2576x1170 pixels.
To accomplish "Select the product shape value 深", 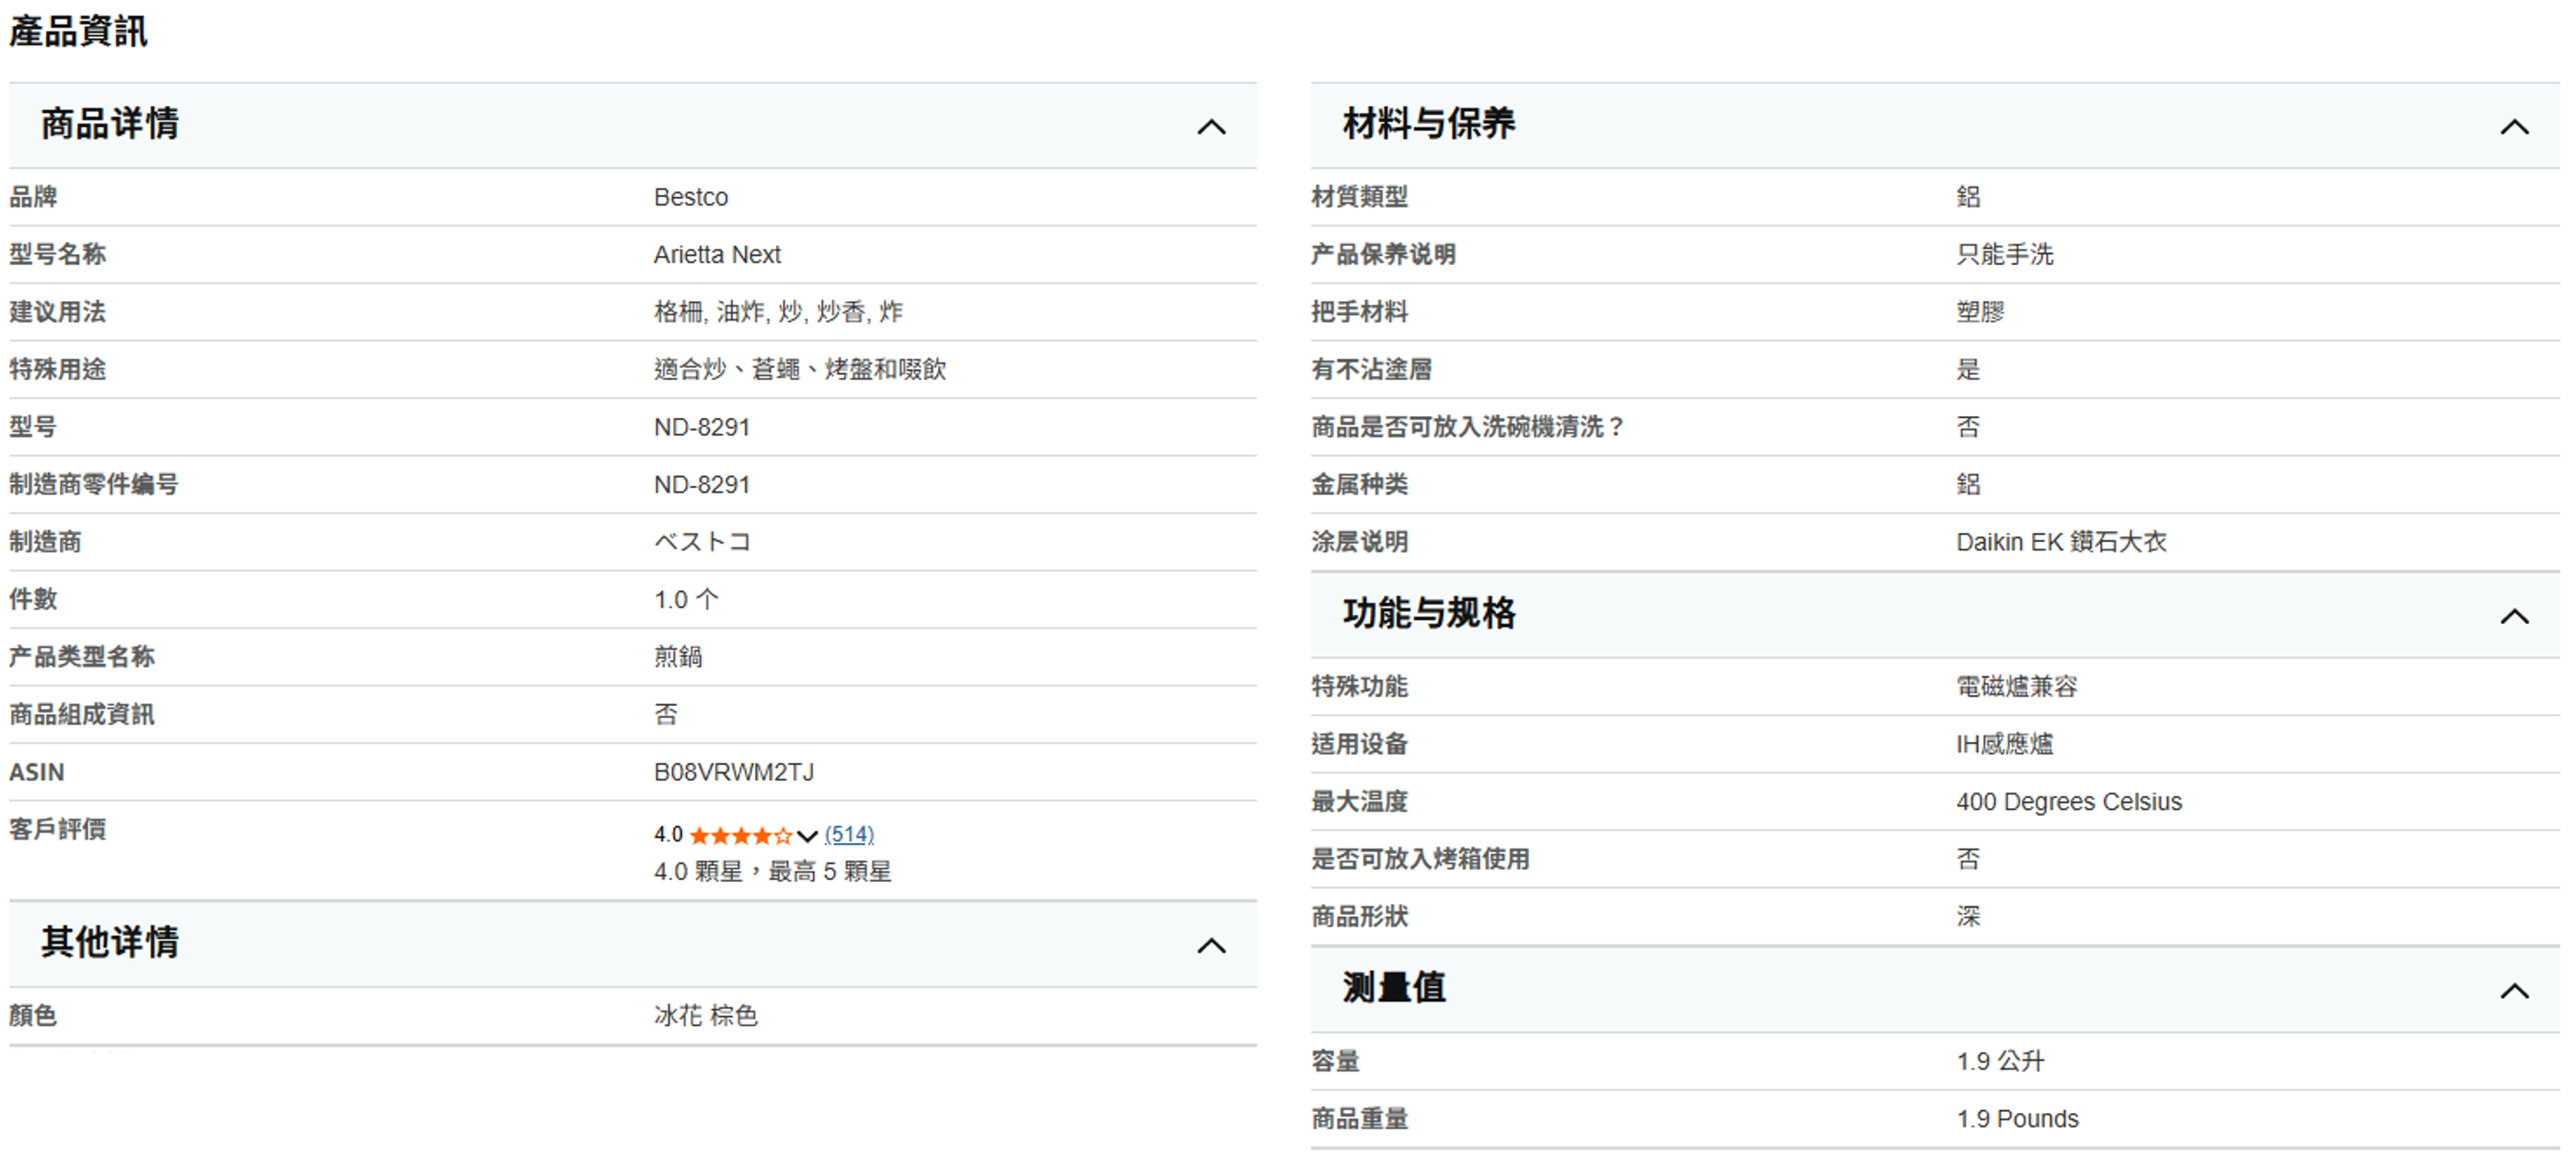I will 1968,917.
